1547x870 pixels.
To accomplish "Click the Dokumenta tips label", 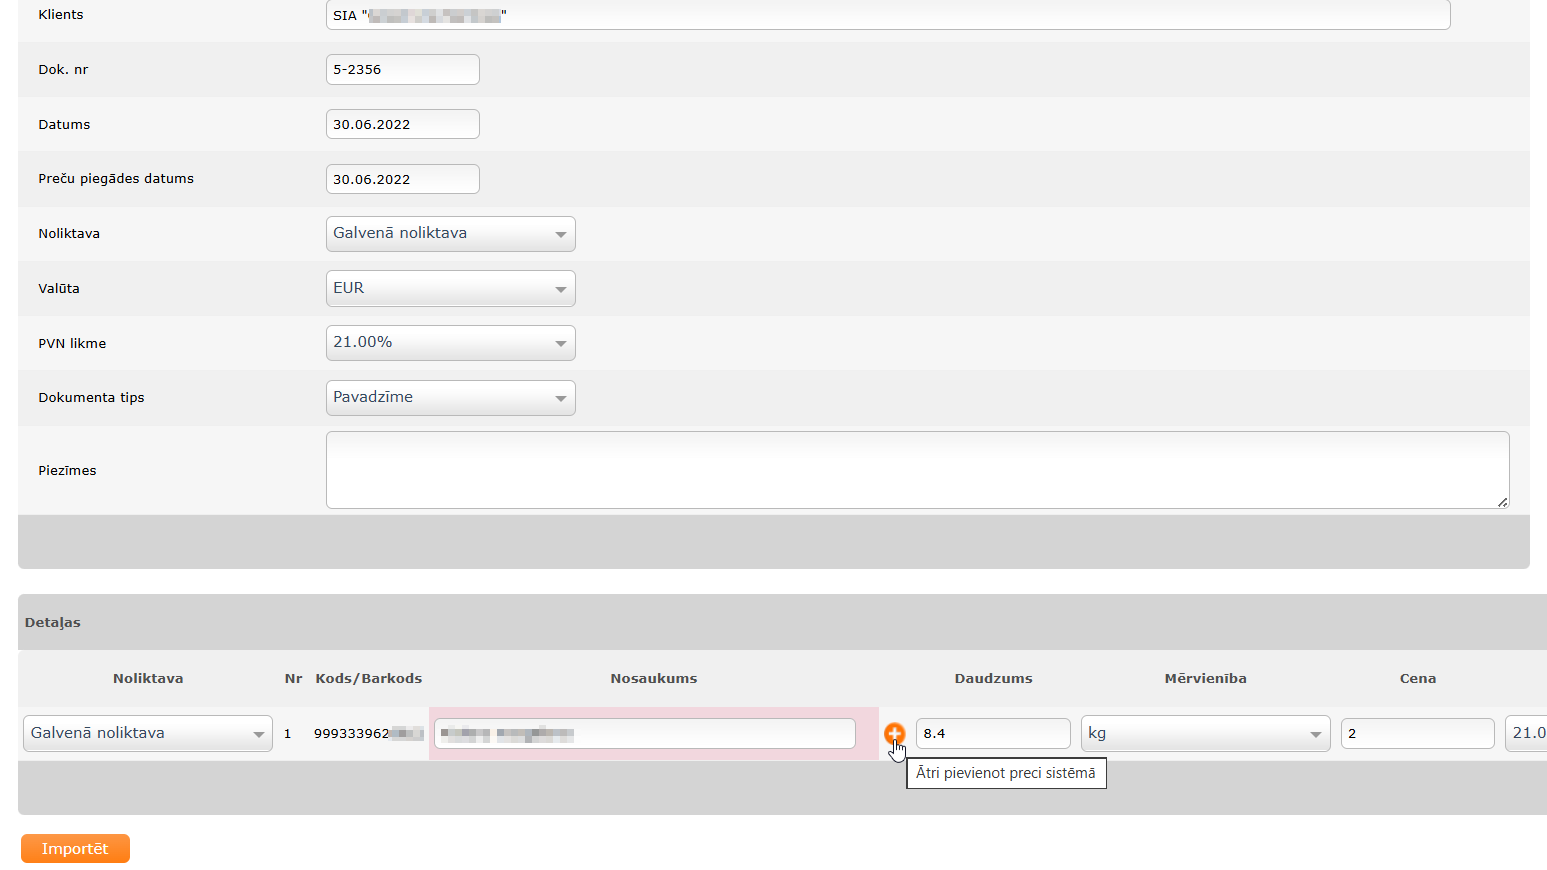I will (x=91, y=397).
